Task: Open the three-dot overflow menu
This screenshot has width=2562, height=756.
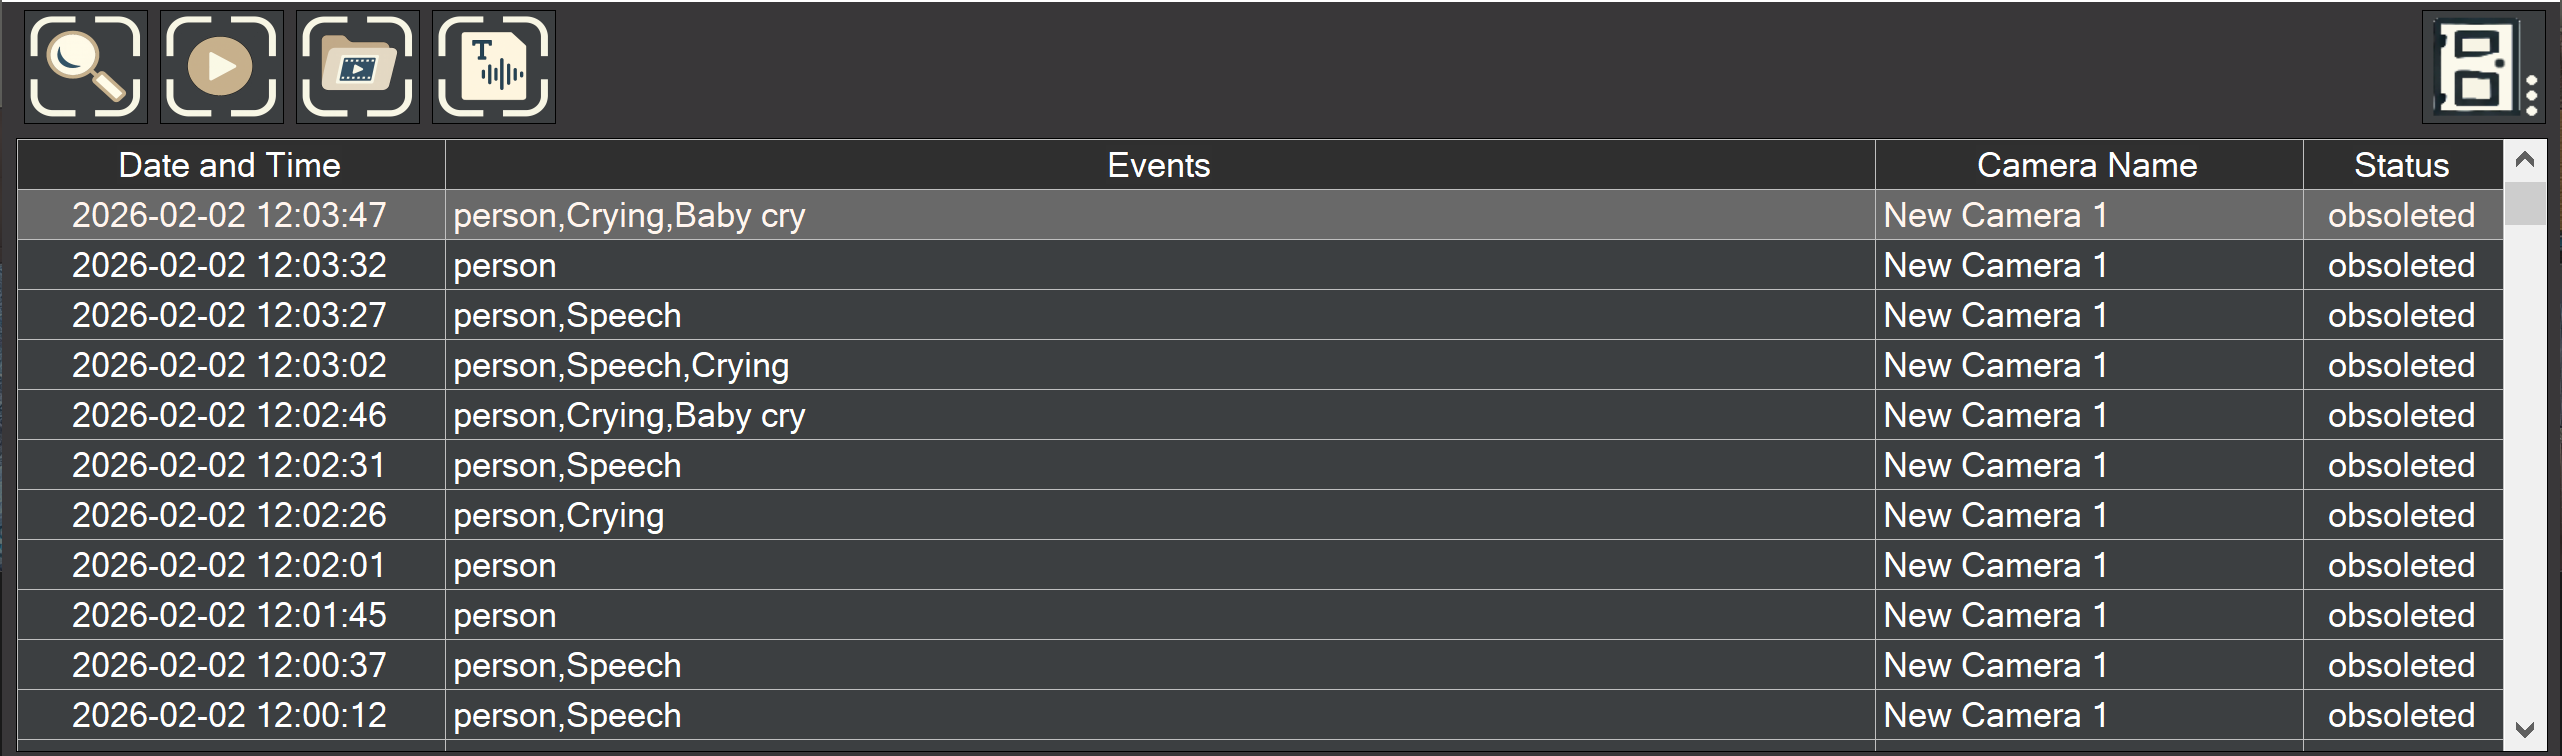Action: [2533, 95]
